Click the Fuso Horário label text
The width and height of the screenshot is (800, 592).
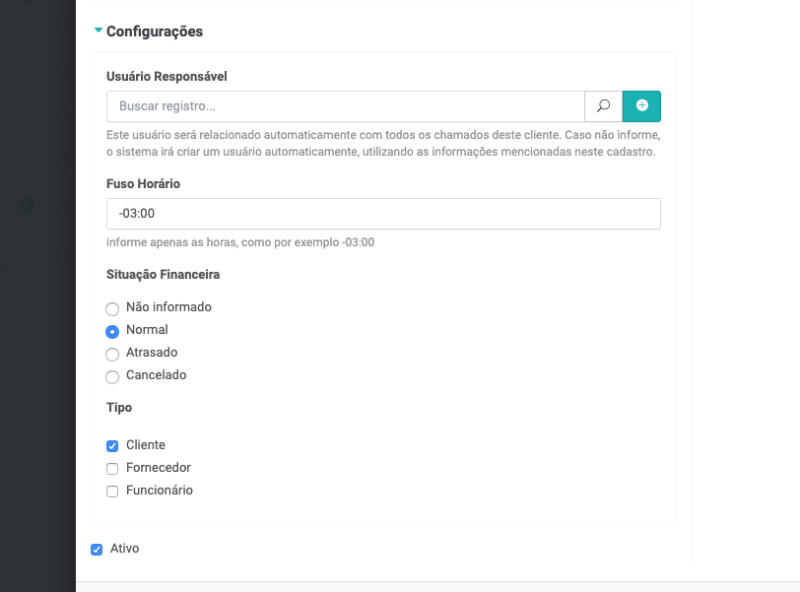pos(143,184)
